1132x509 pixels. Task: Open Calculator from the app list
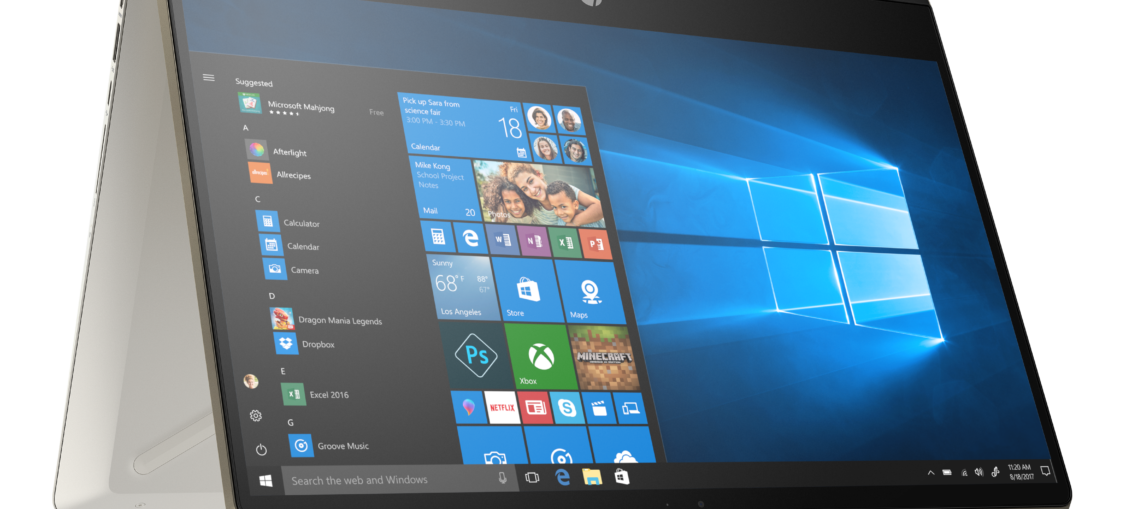pyautogui.click(x=300, y=223)
